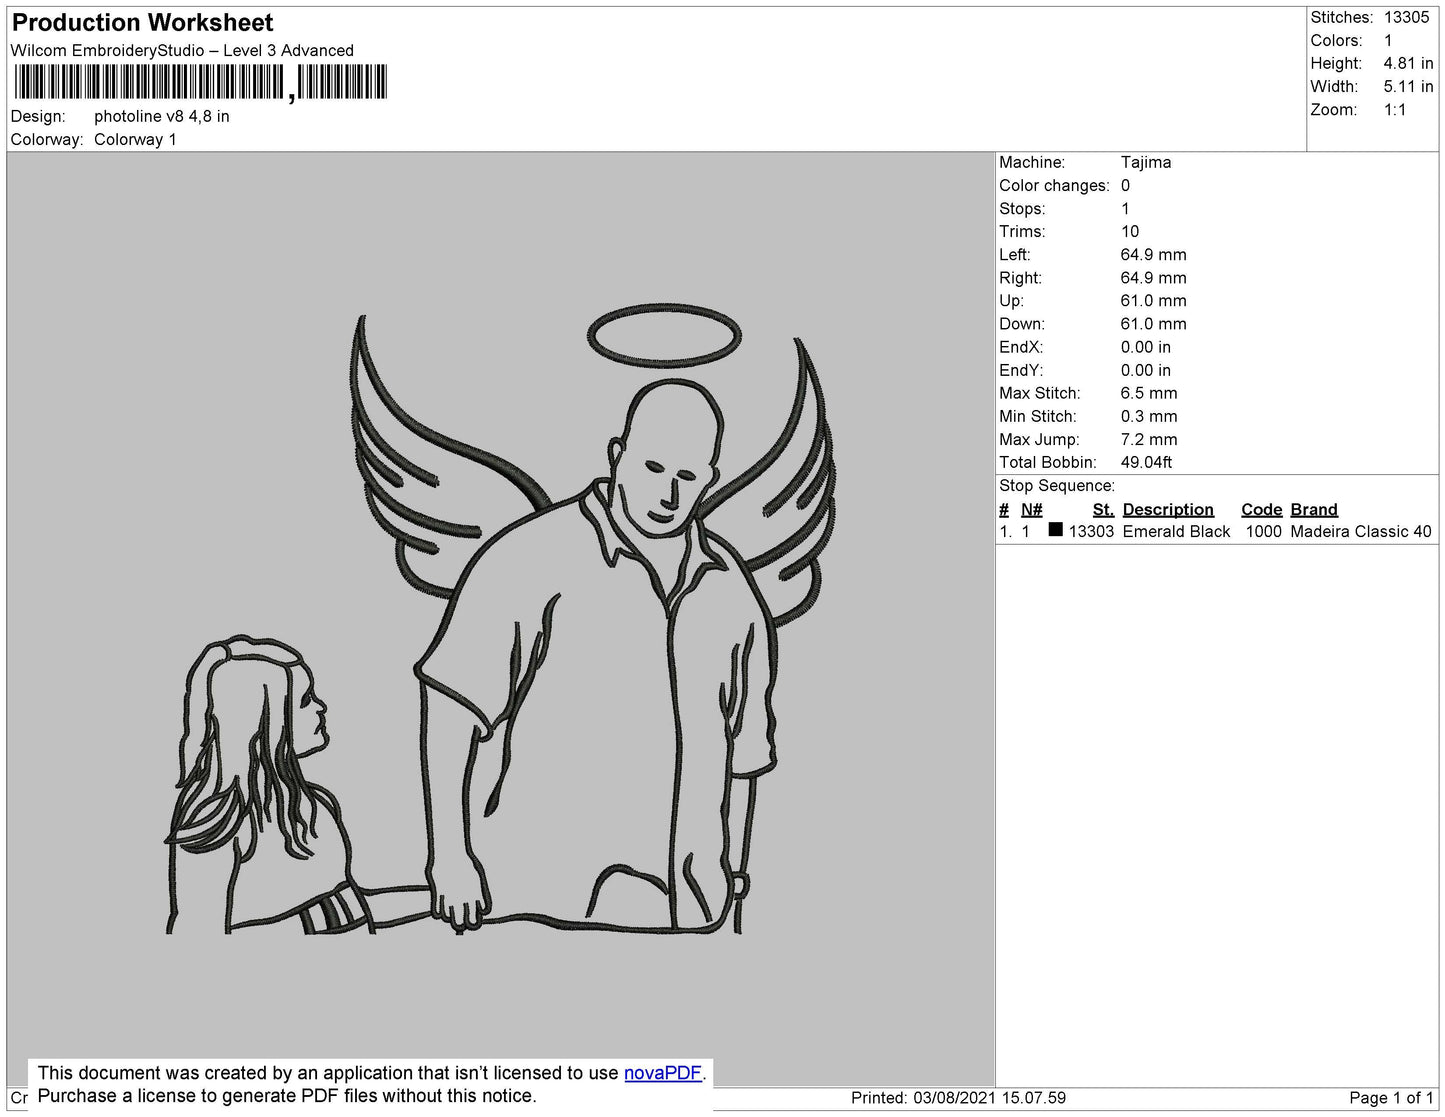Image resolution: width=1445 pixels, height=1117 pixels.
Task: Select 'Madeira Classic 40' brand text
Action: 1361,532
